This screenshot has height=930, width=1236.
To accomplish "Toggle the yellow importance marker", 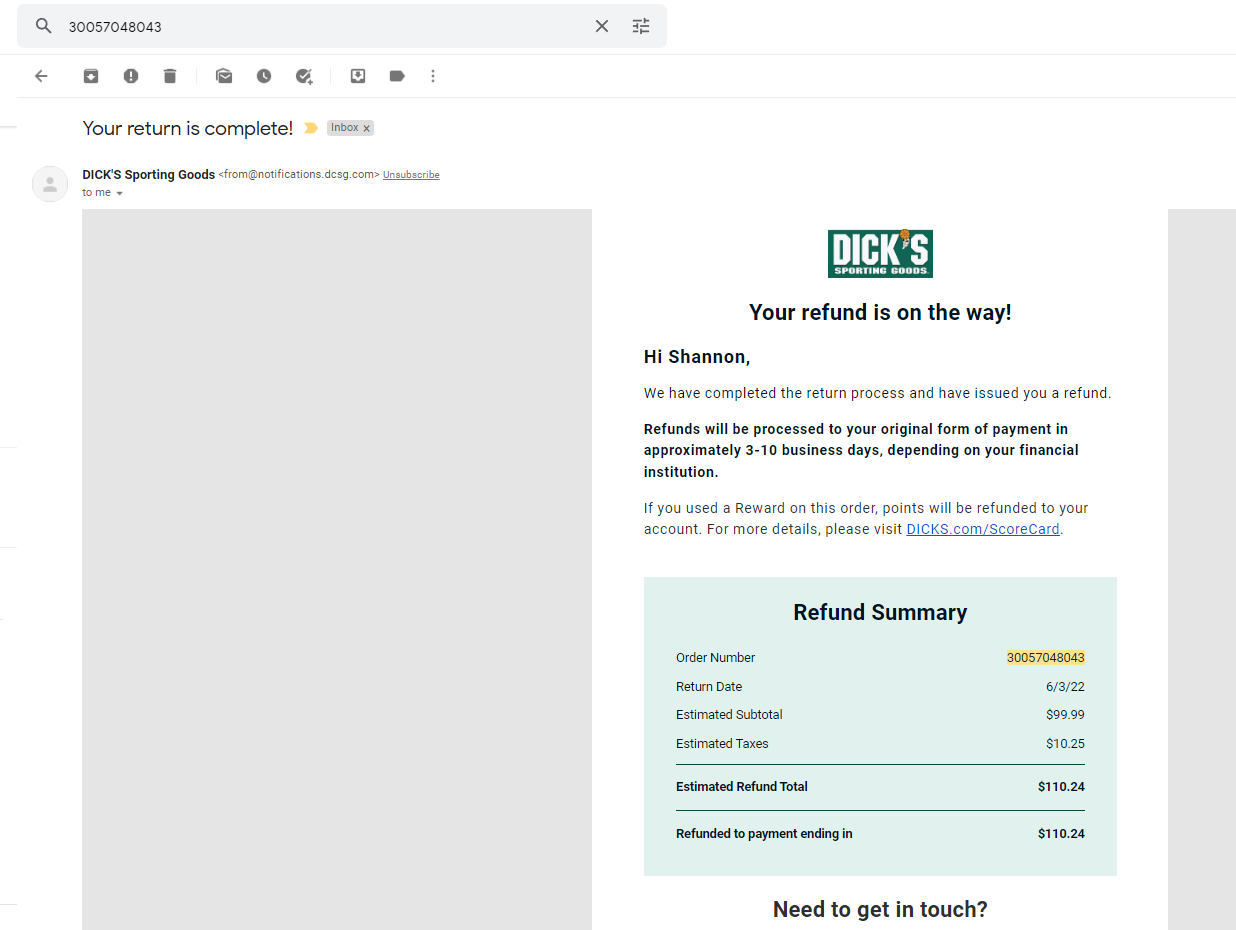I will (x=311, y=128).
